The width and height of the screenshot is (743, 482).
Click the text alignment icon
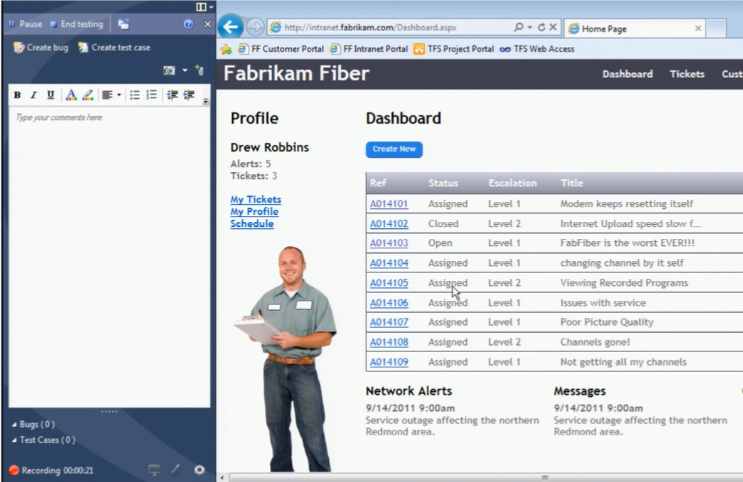(107, 95)
